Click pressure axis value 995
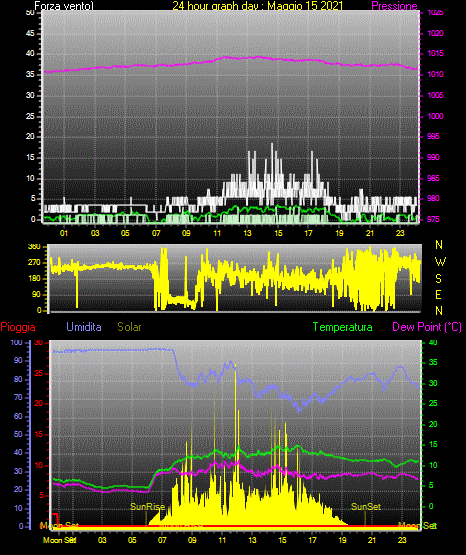The height and width of the screenshot is (555, 466). (433, 136)
